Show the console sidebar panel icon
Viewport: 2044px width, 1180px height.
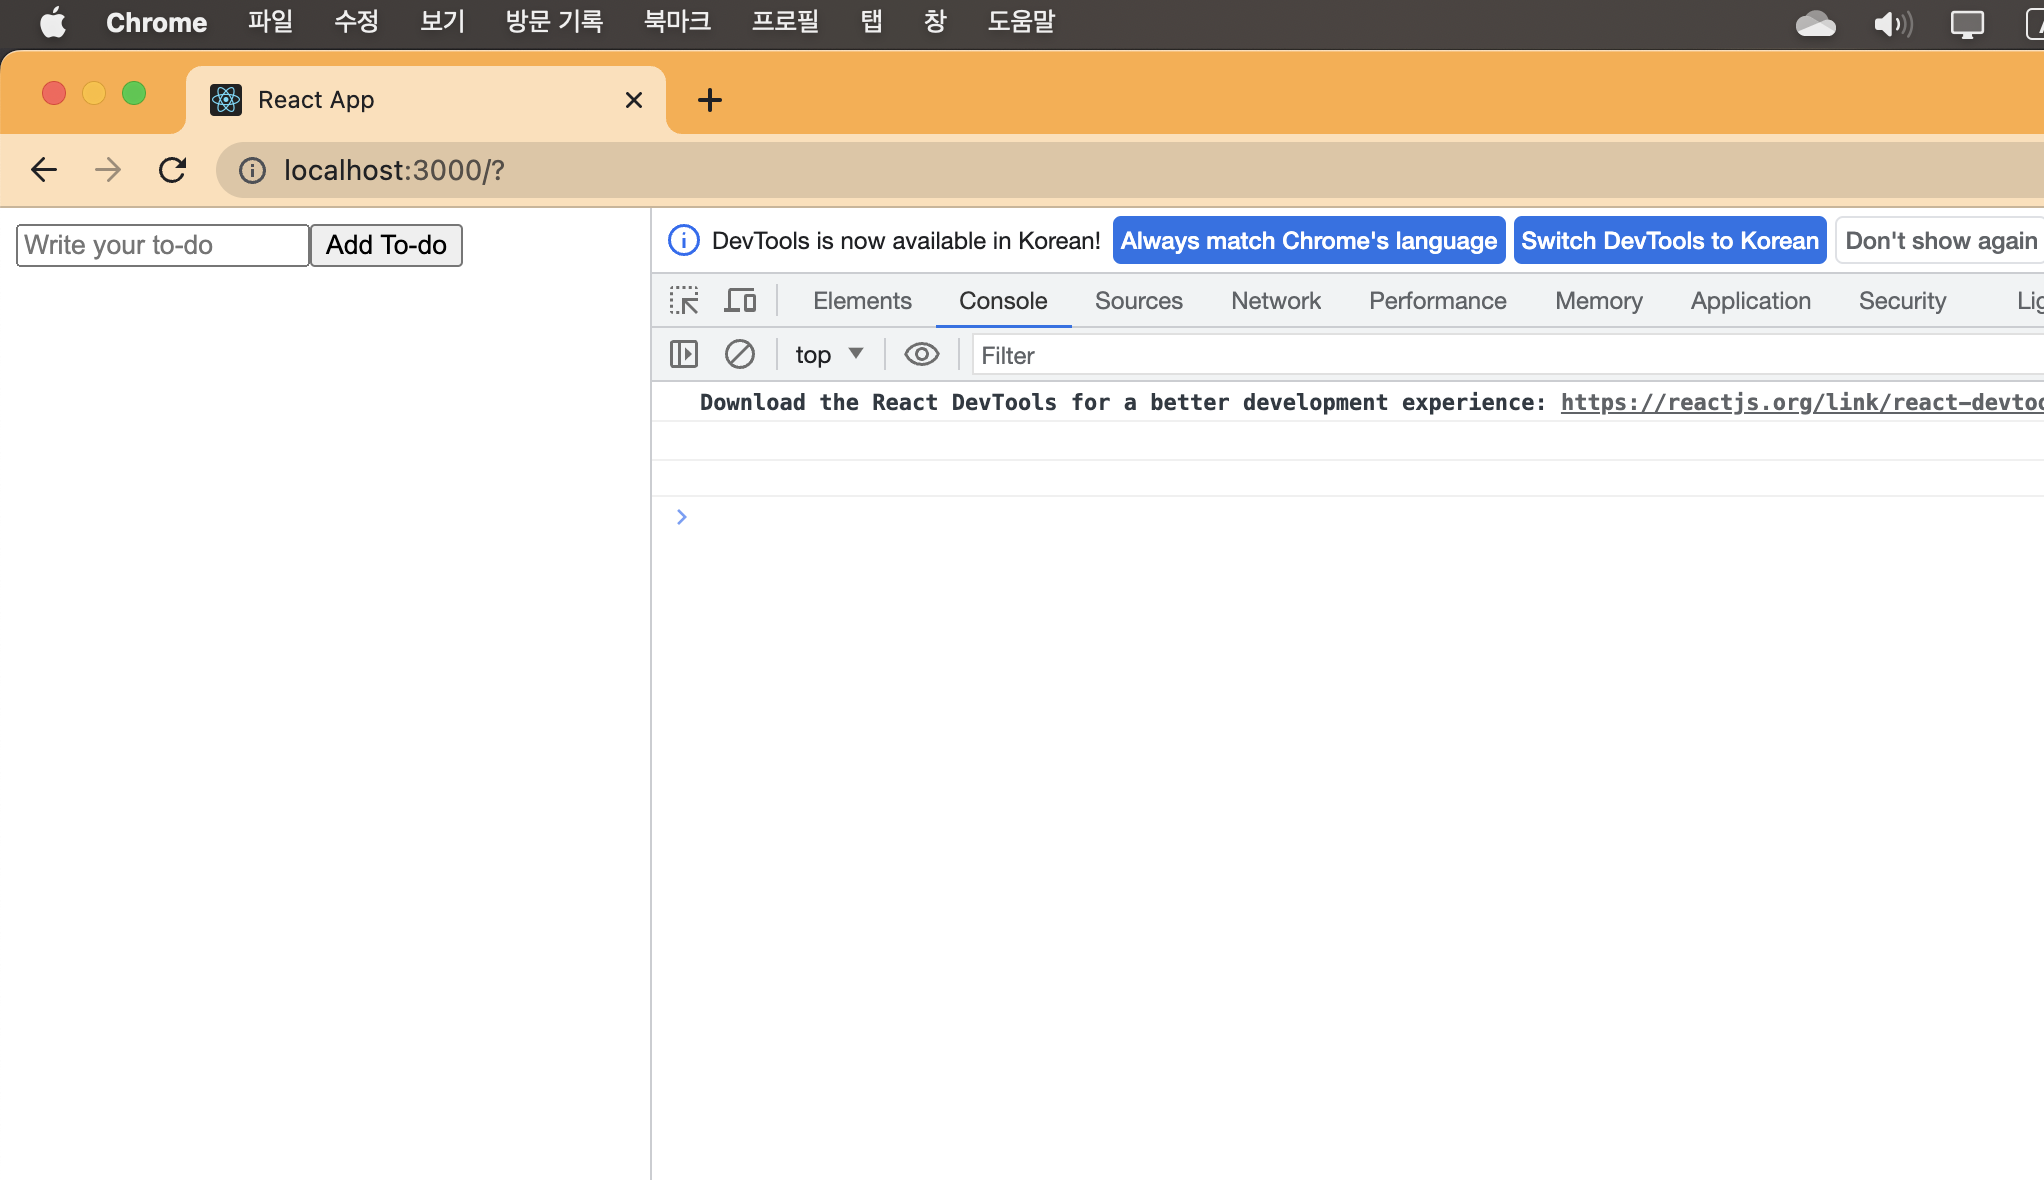pyautogui.click(x=684, y=355)
